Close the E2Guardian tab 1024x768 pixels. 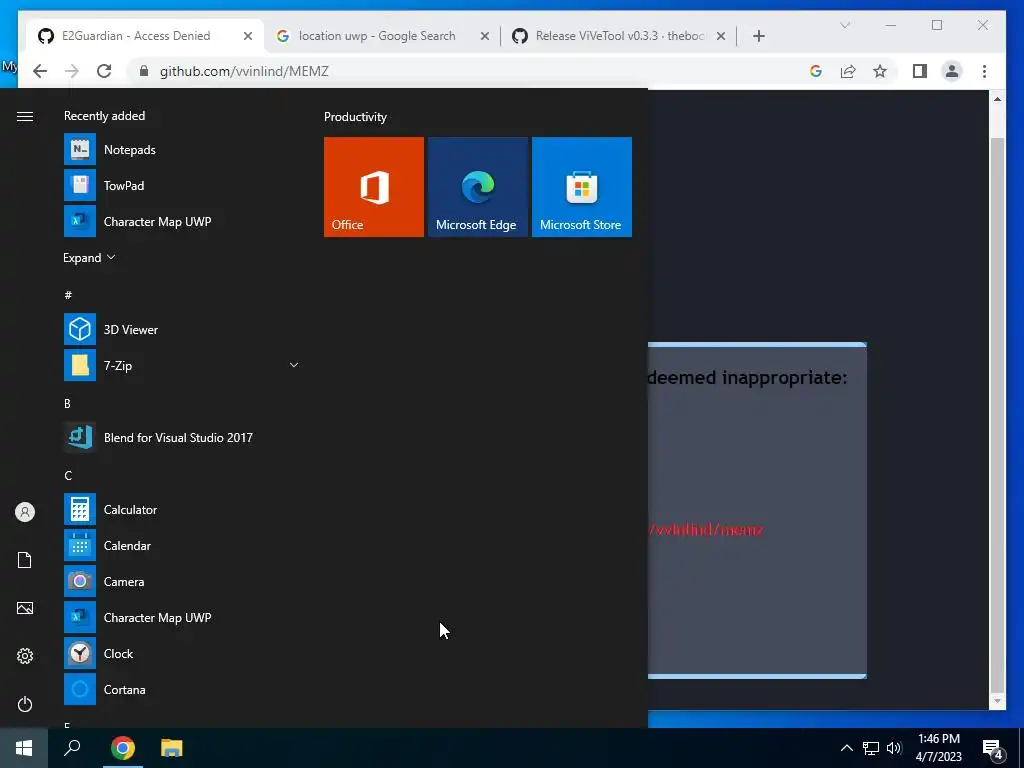click(248, 37)
